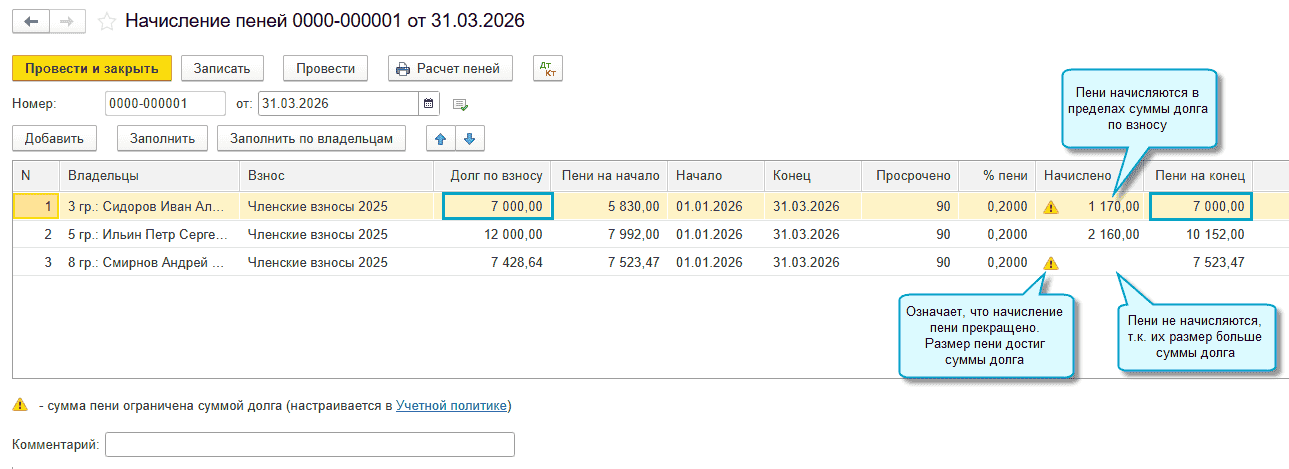This screenshot has width=1289, height=469.
Task: Select penalty start cell 7 992,00
Action: (610, 235)
